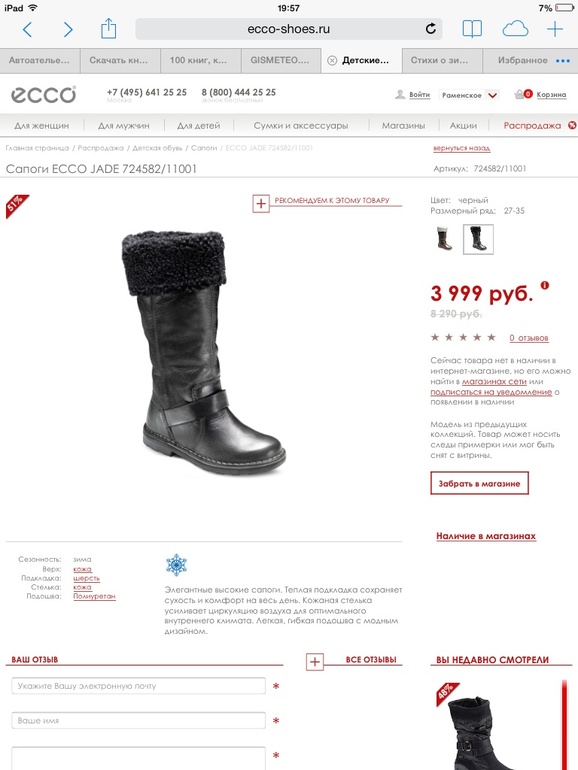Focus the email address input field
The height and width of the screenshot is (770, 578).
(x=138, y=686)
